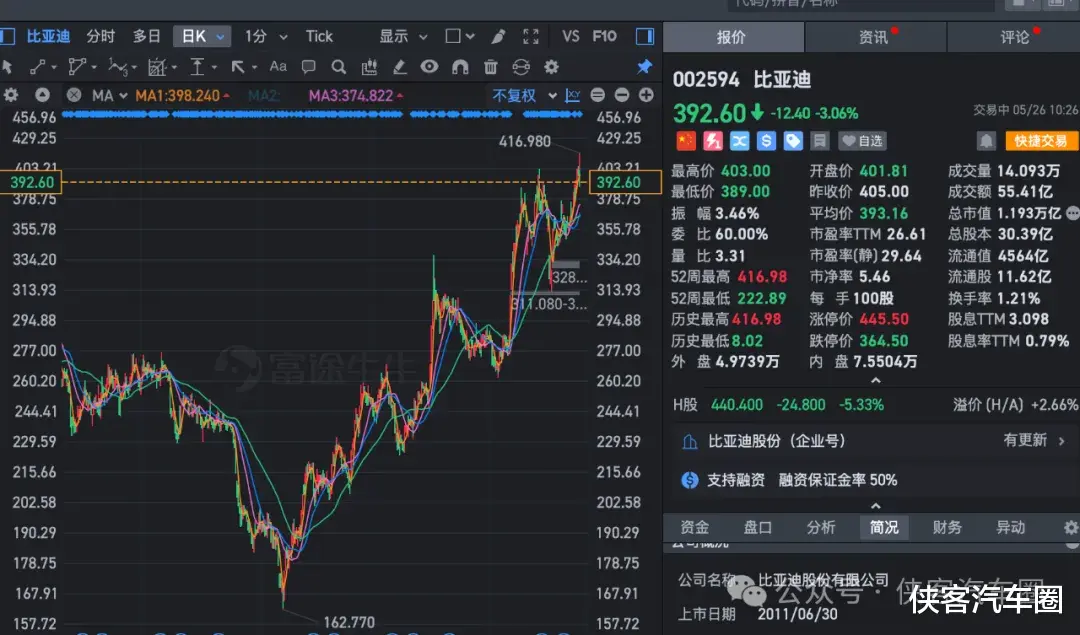The image size is (1080, 635).
Task: Click the gray notes bookmark icon
Action: coord(820,141)
